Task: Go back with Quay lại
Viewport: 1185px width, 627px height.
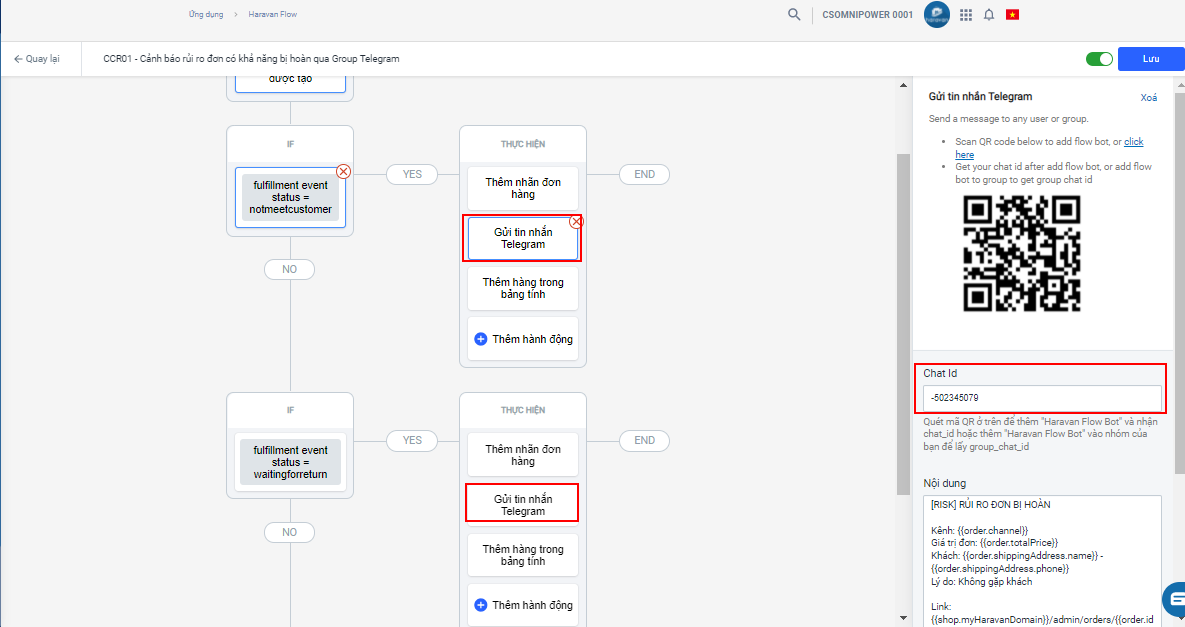Action: [36, 59]
